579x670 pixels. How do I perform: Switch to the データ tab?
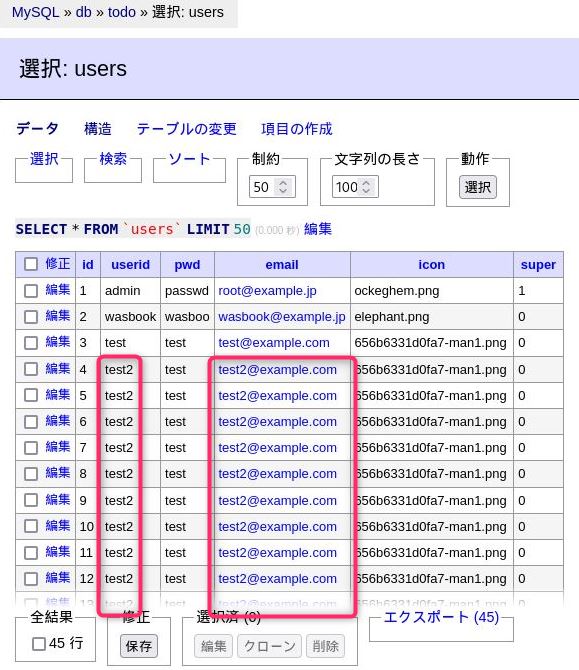tap(37, 129)
